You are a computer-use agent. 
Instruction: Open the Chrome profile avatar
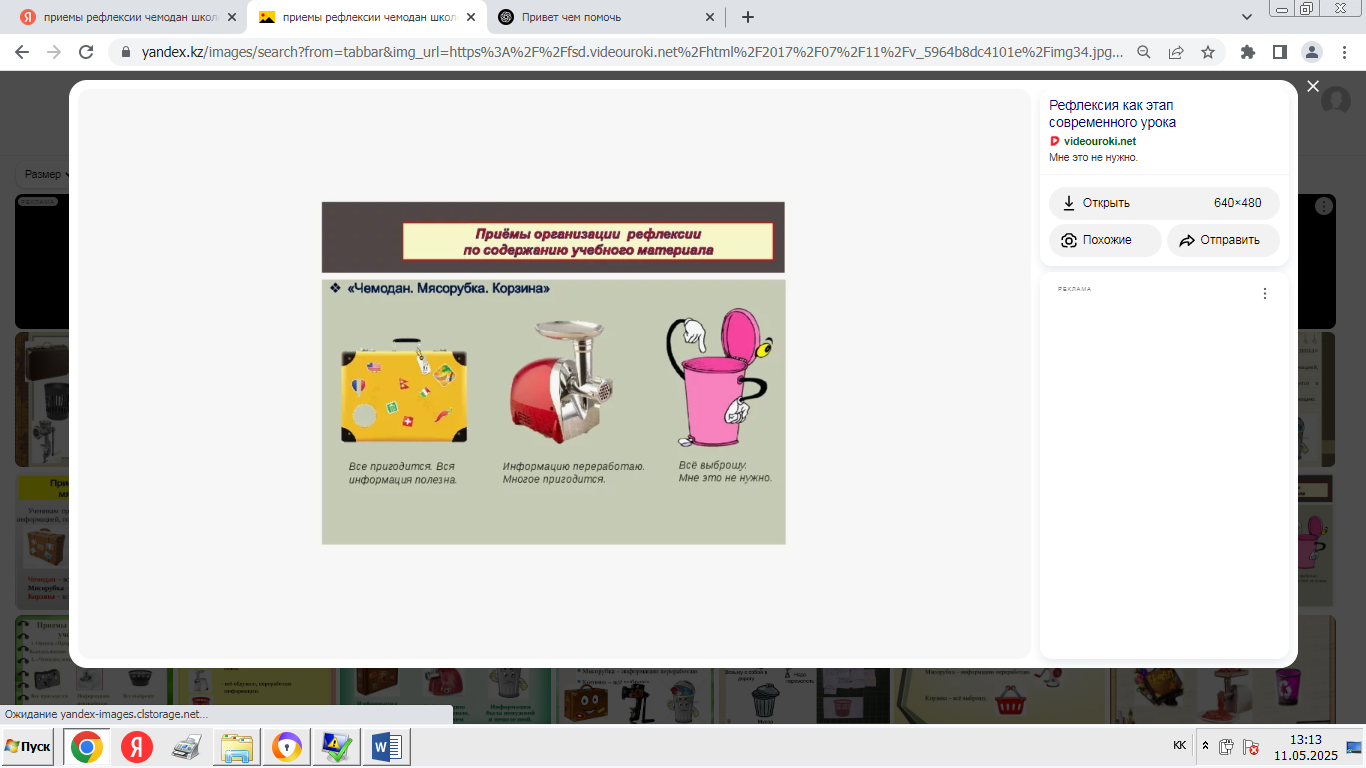point(1311,52)
